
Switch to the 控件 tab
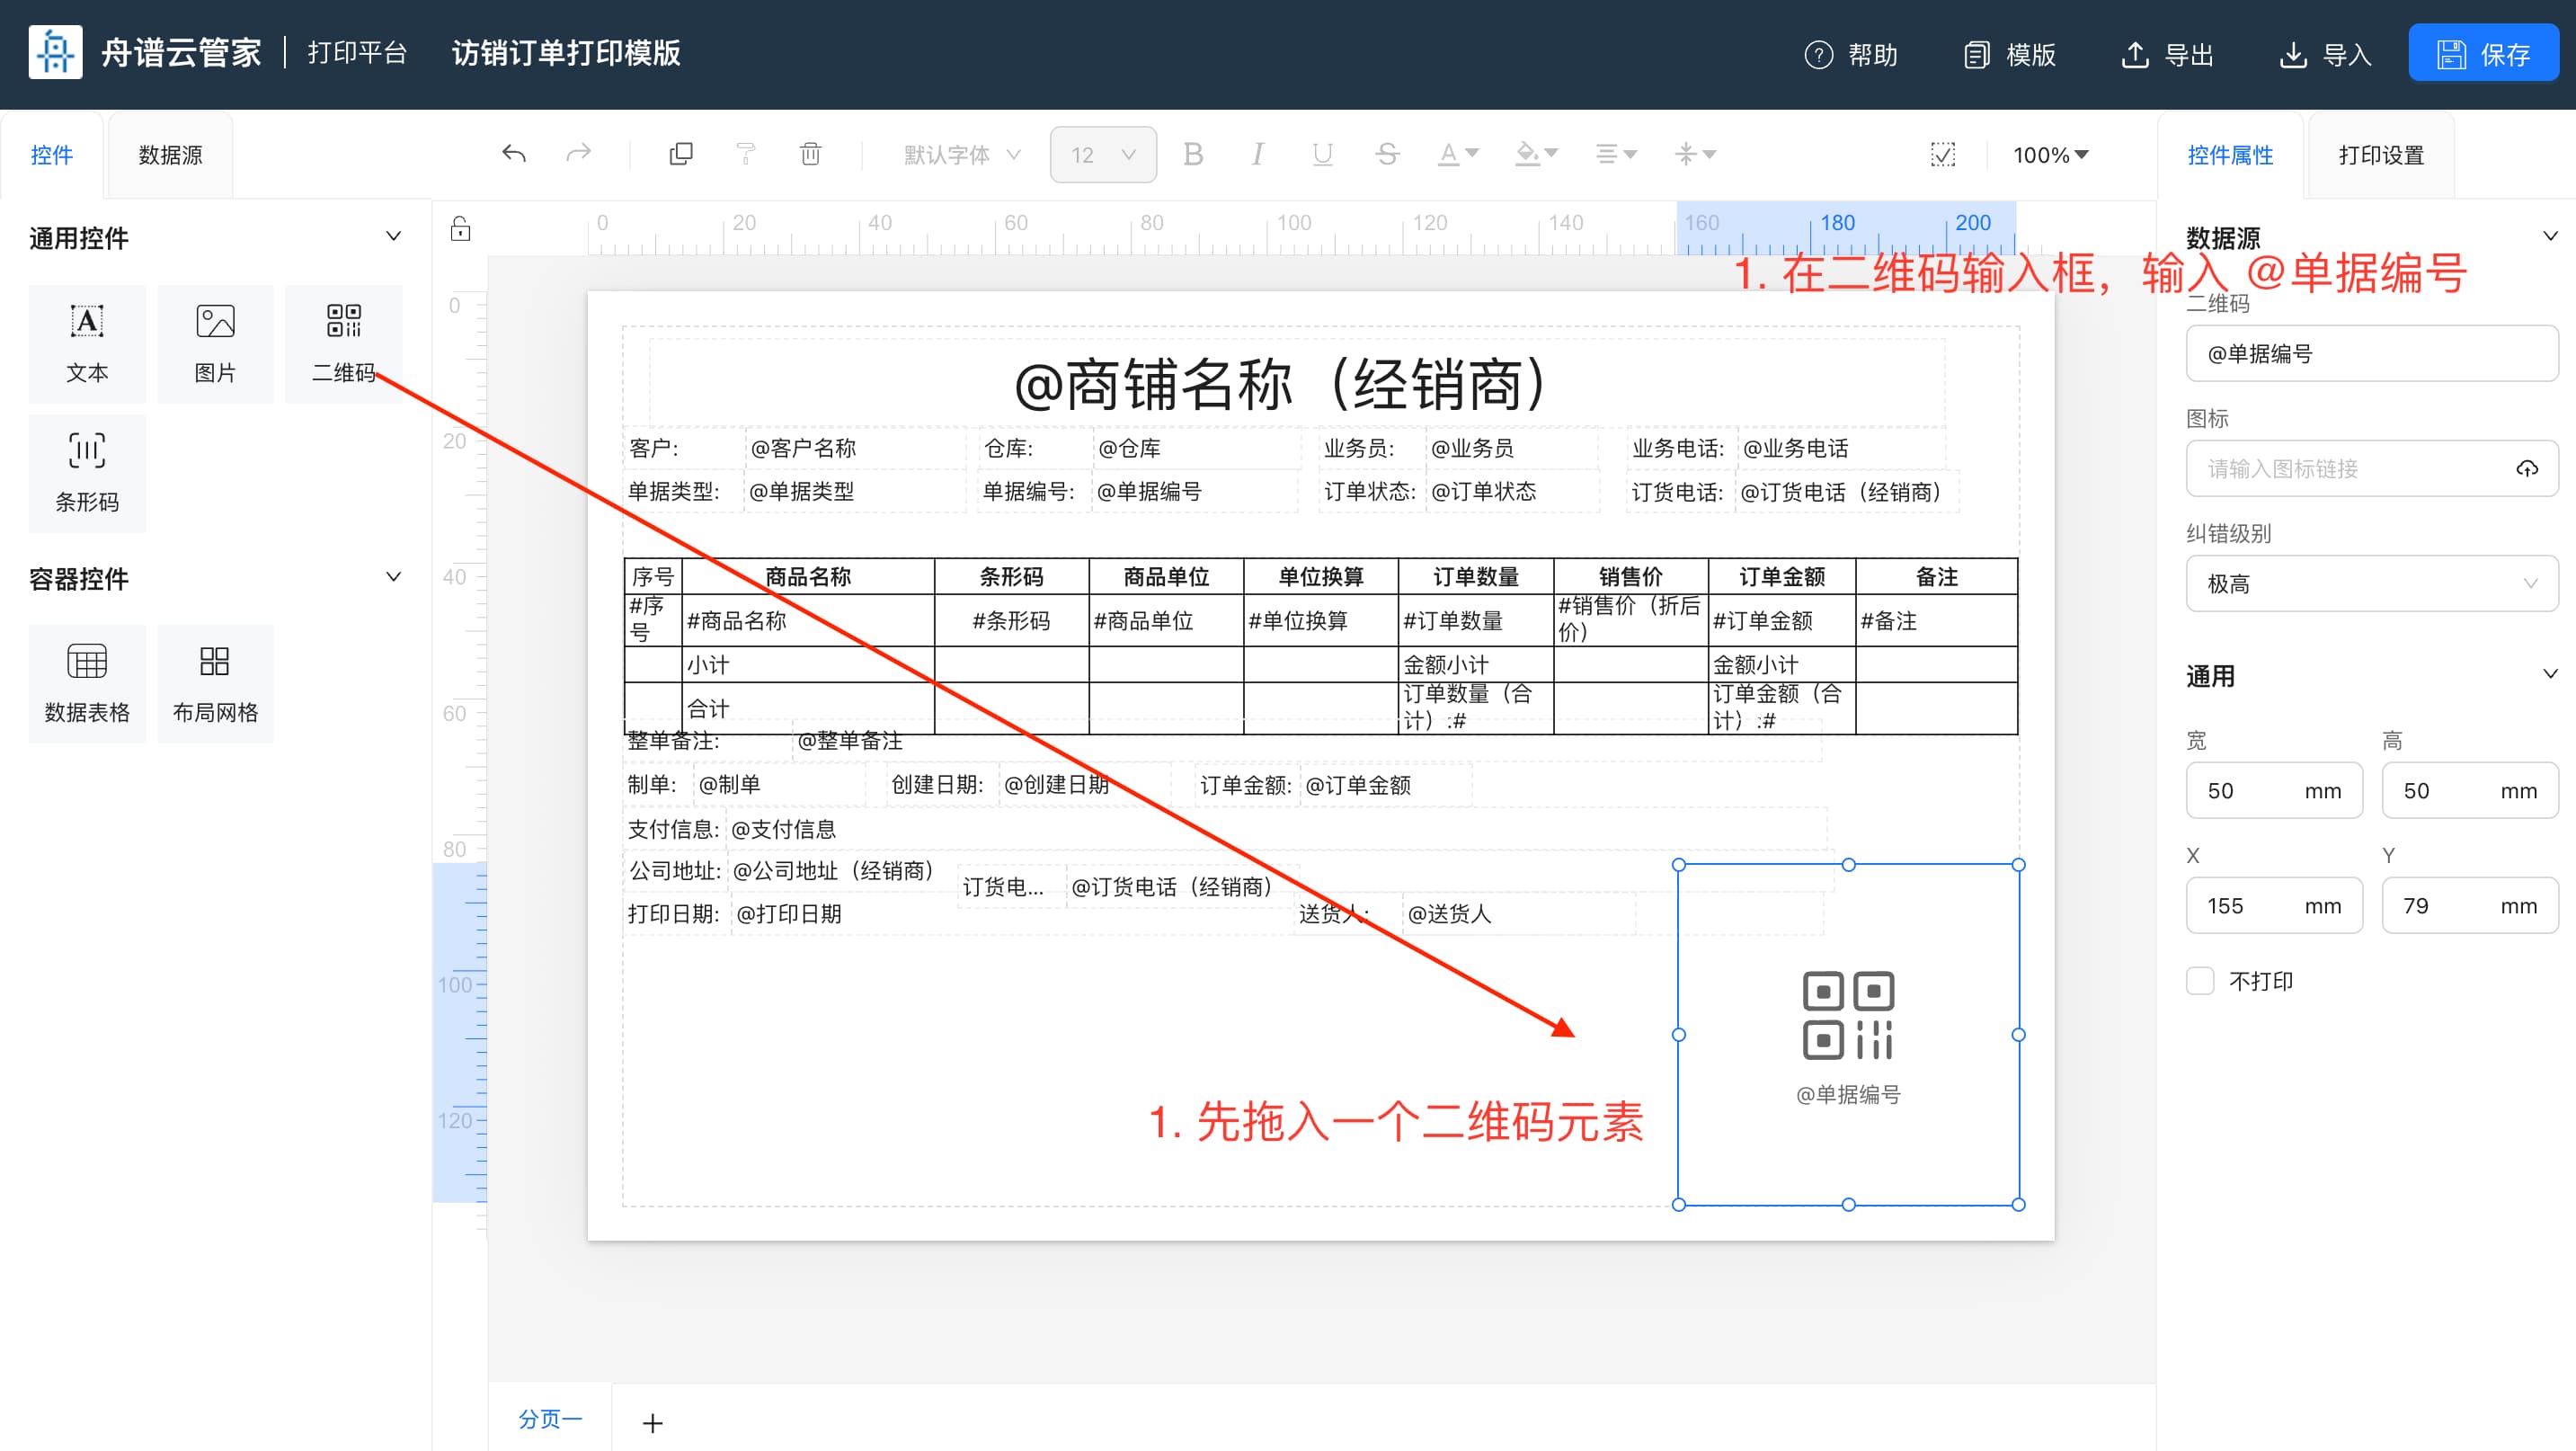pyautogui.click(x=52, y=155)
